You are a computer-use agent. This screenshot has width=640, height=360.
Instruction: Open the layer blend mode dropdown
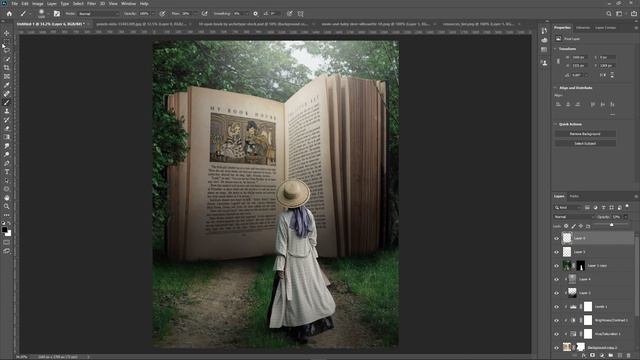click(x=573, y=217)
